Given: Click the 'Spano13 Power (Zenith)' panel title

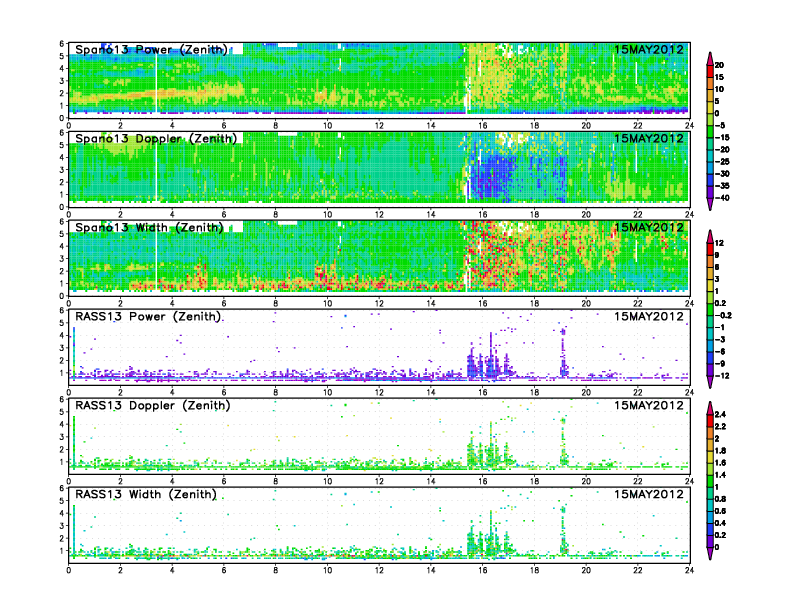Looking at the screenshot, I should point(152,50).
